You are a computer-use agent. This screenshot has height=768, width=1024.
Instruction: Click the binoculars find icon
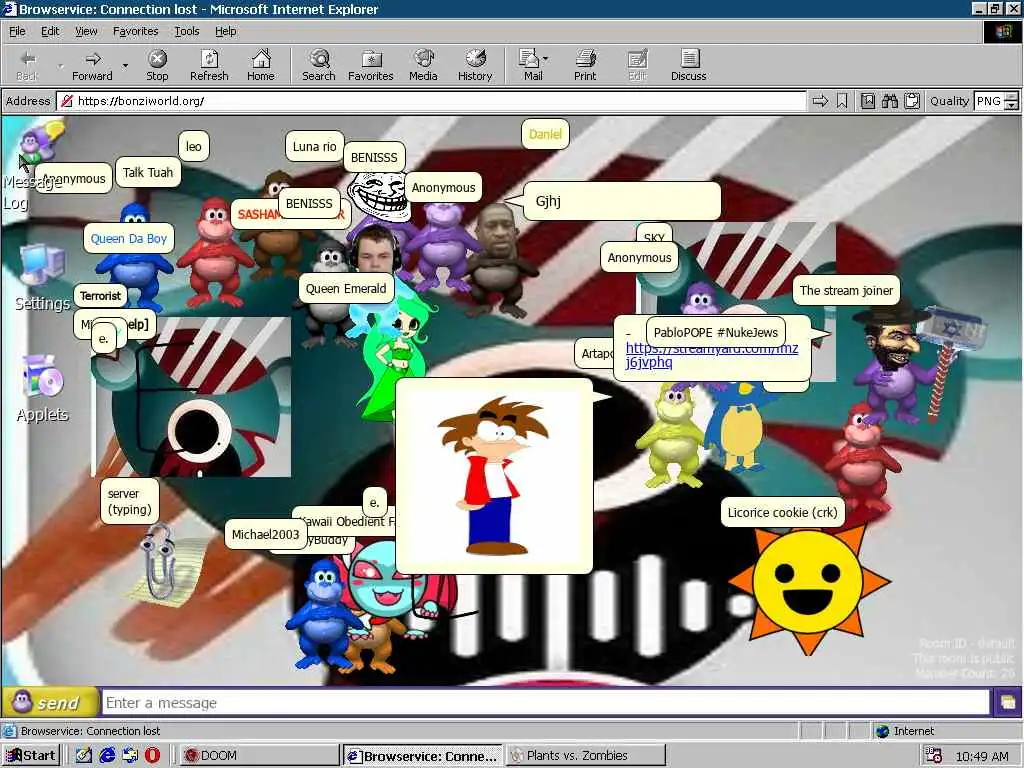pyautogui.click(x=889, y=101)
